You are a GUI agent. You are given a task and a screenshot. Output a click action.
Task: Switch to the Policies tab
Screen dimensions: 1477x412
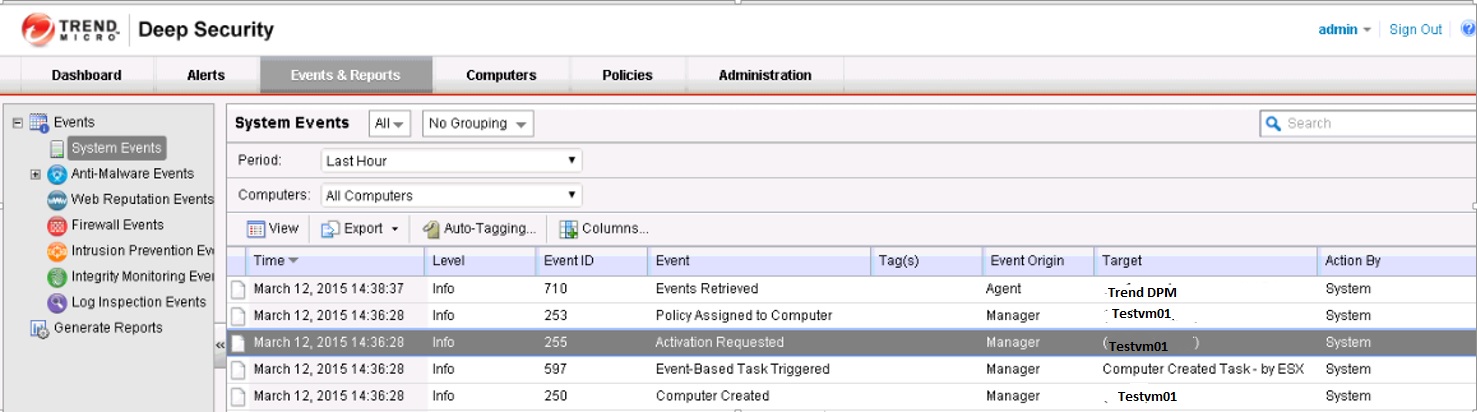coord(627,75)
